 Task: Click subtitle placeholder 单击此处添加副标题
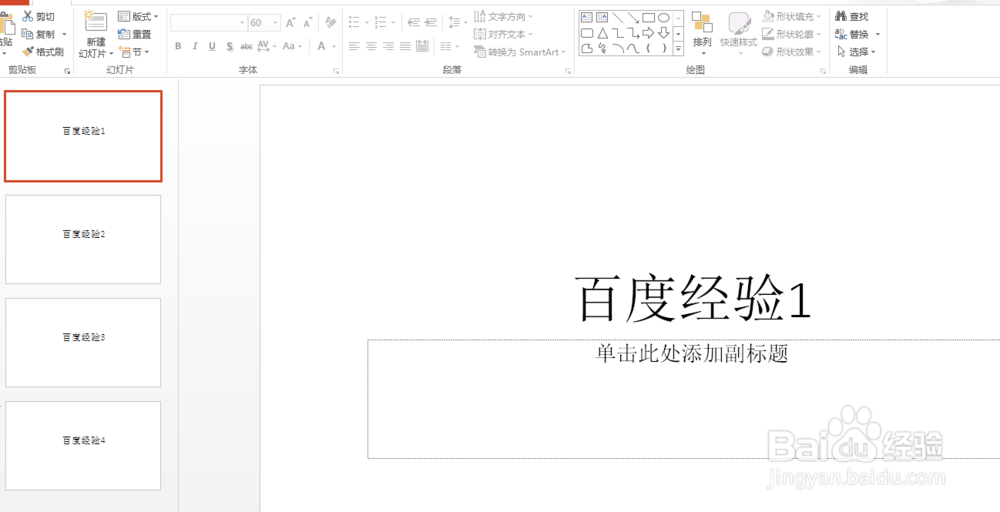pos(692,353)
